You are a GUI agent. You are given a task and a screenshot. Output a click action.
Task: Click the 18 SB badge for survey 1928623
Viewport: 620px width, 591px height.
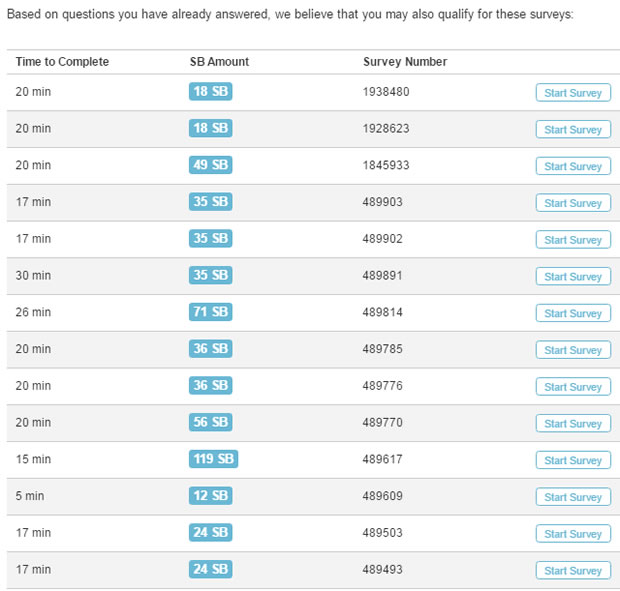(x=210, y=128)
